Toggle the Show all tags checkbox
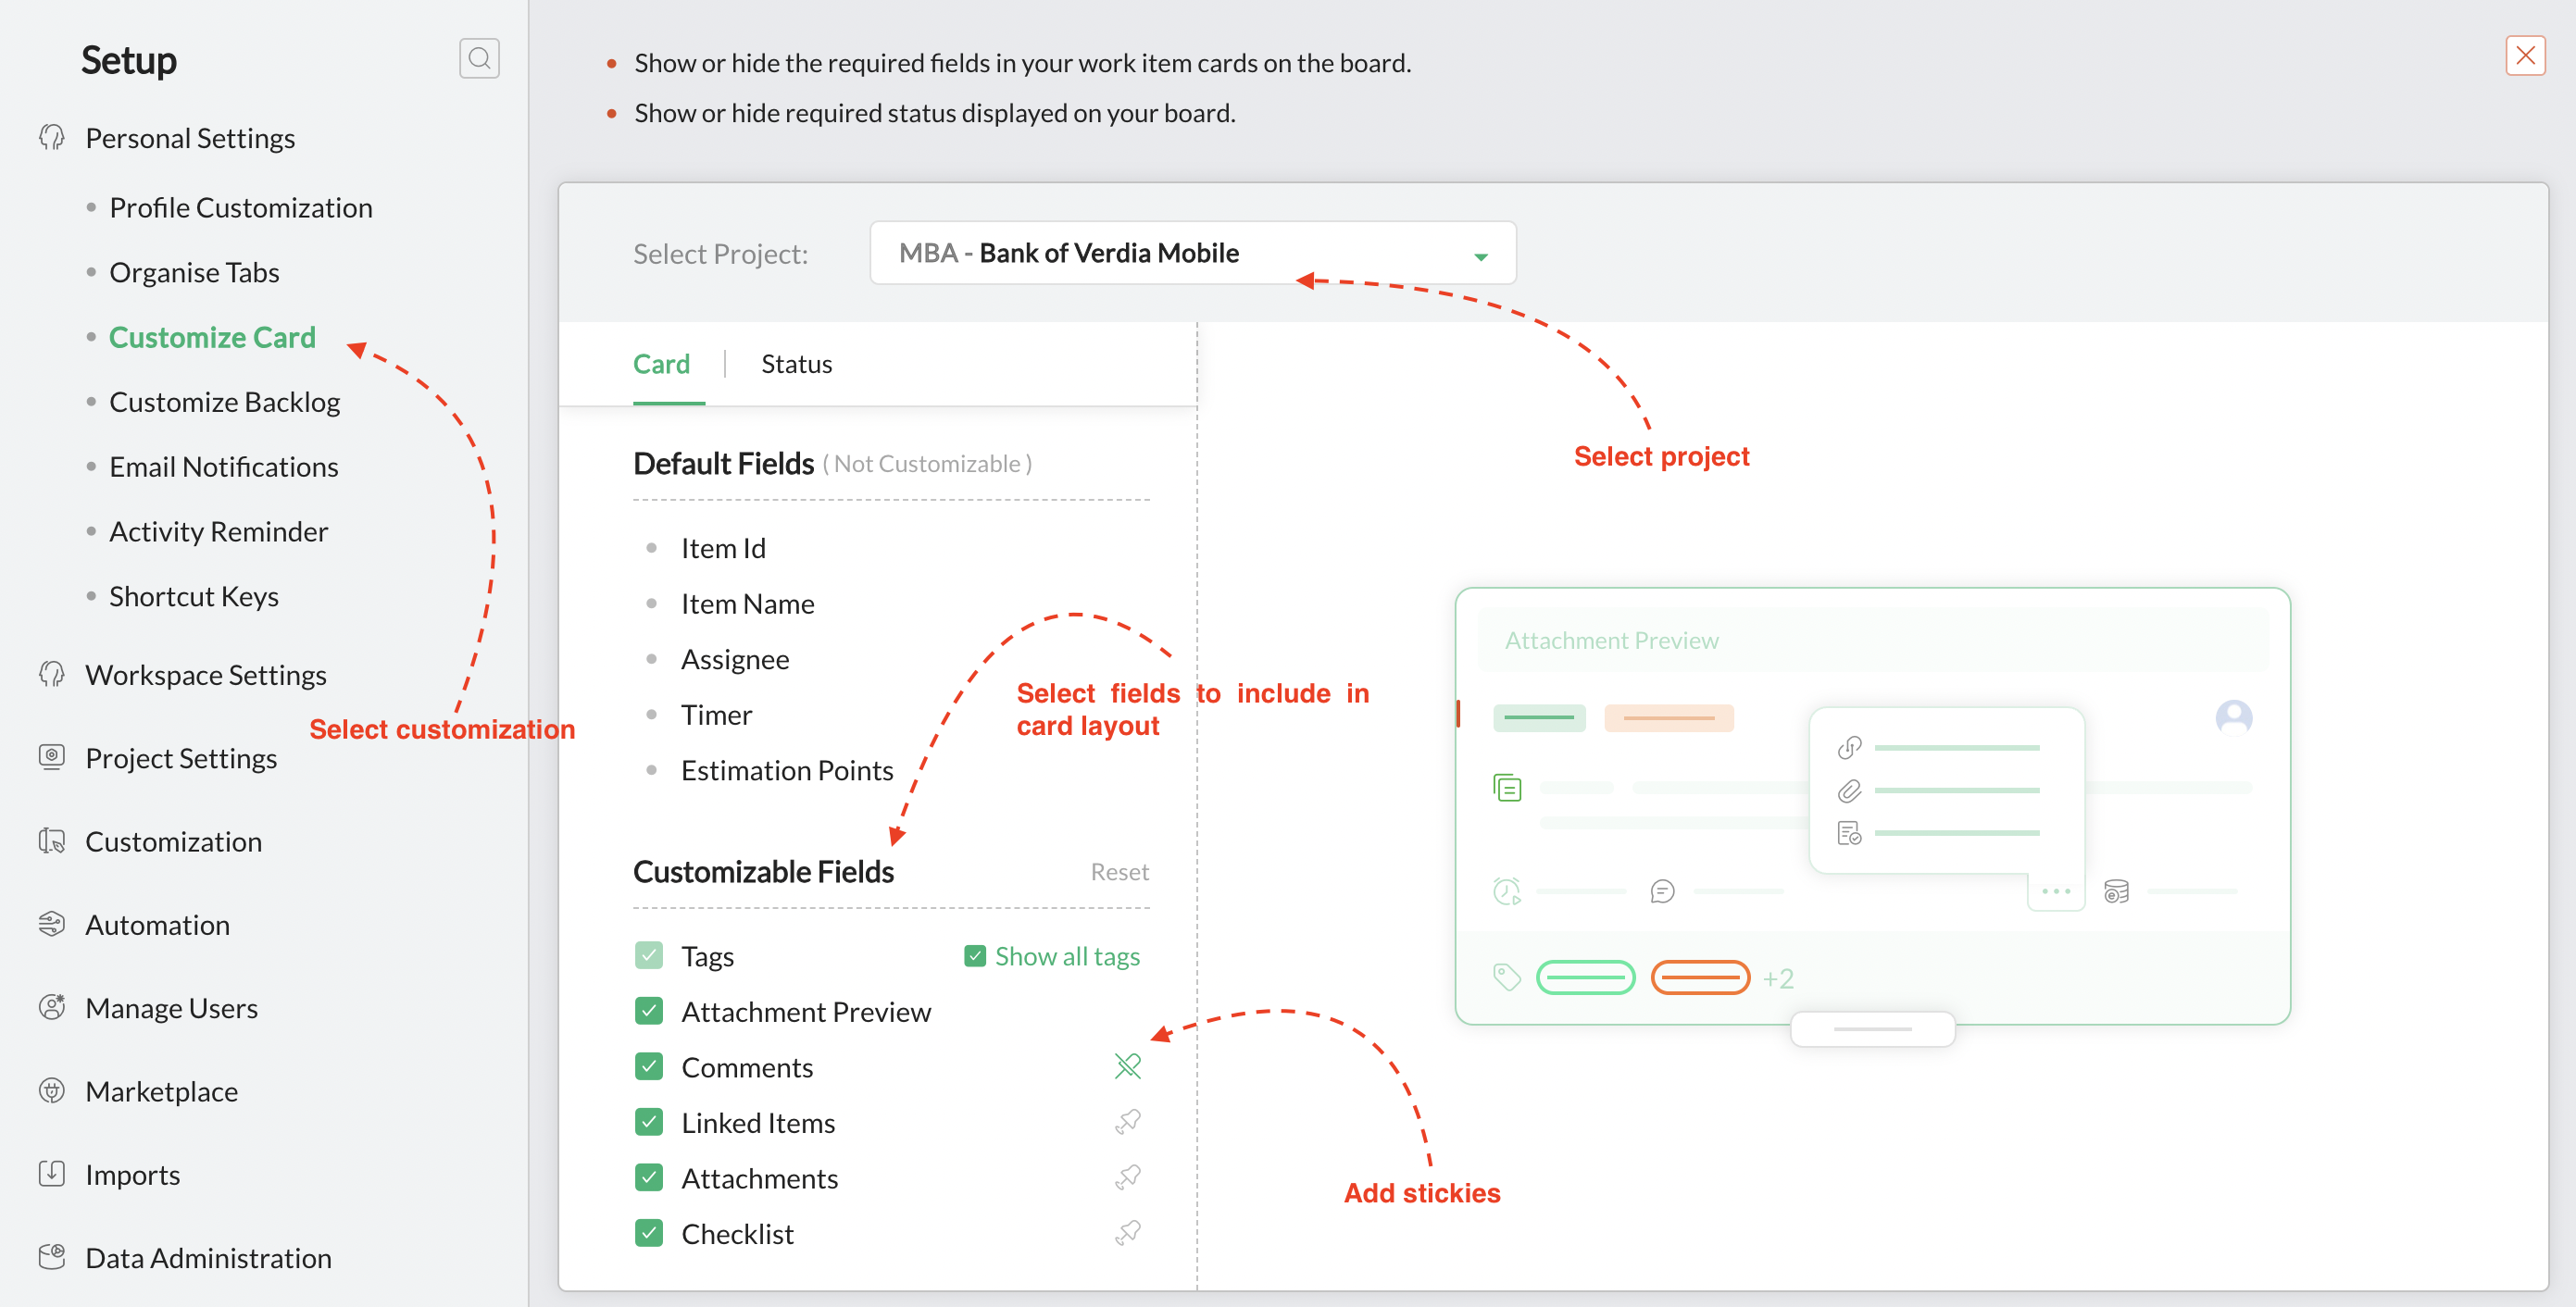2576x1307 pixels. coord(974,956)
